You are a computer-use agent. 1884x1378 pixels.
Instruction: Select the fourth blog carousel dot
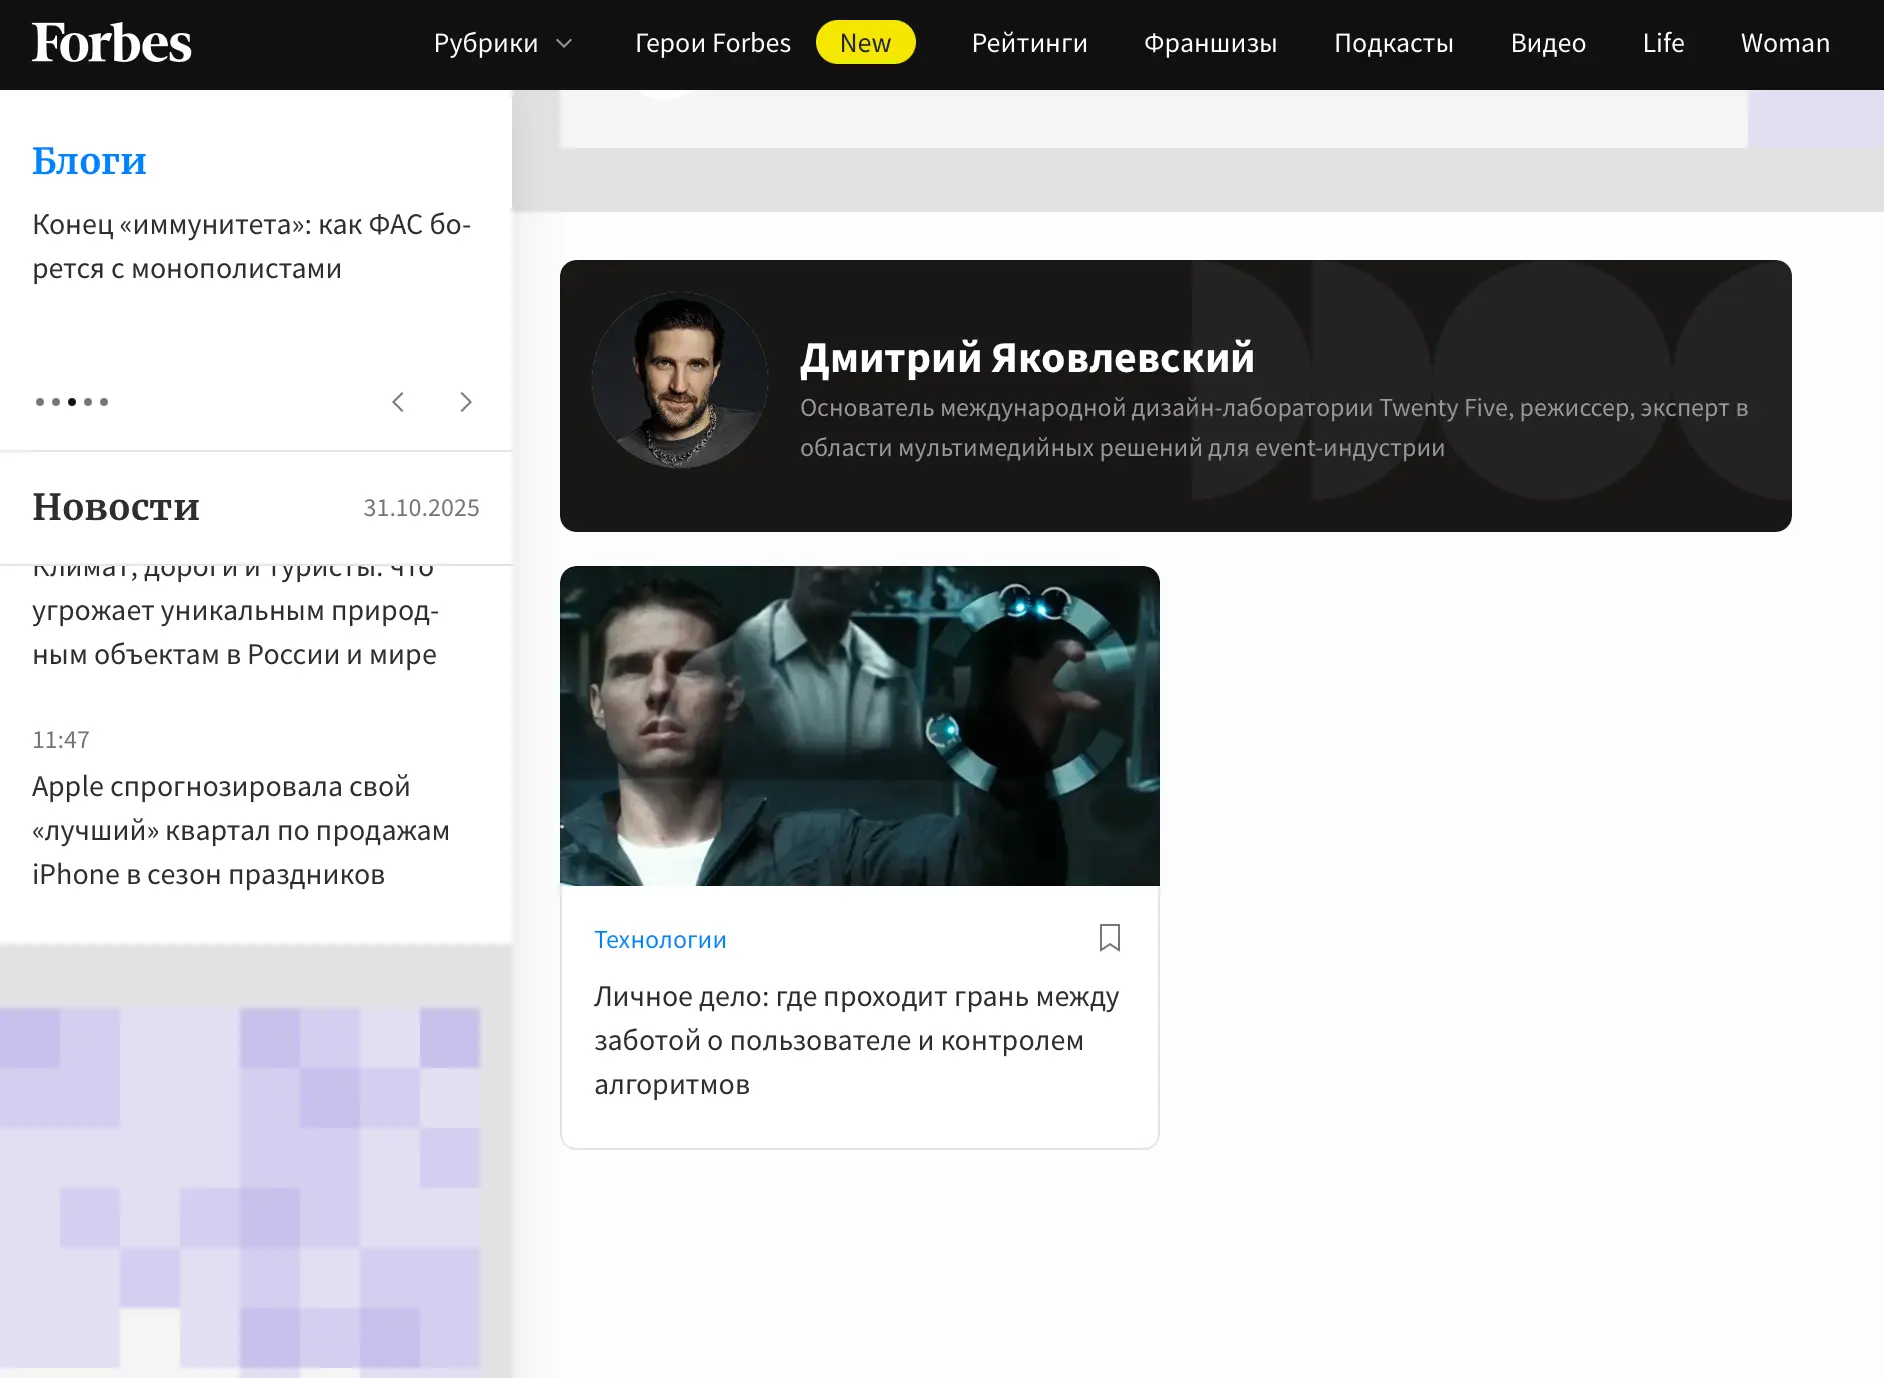tap(88, 402)
